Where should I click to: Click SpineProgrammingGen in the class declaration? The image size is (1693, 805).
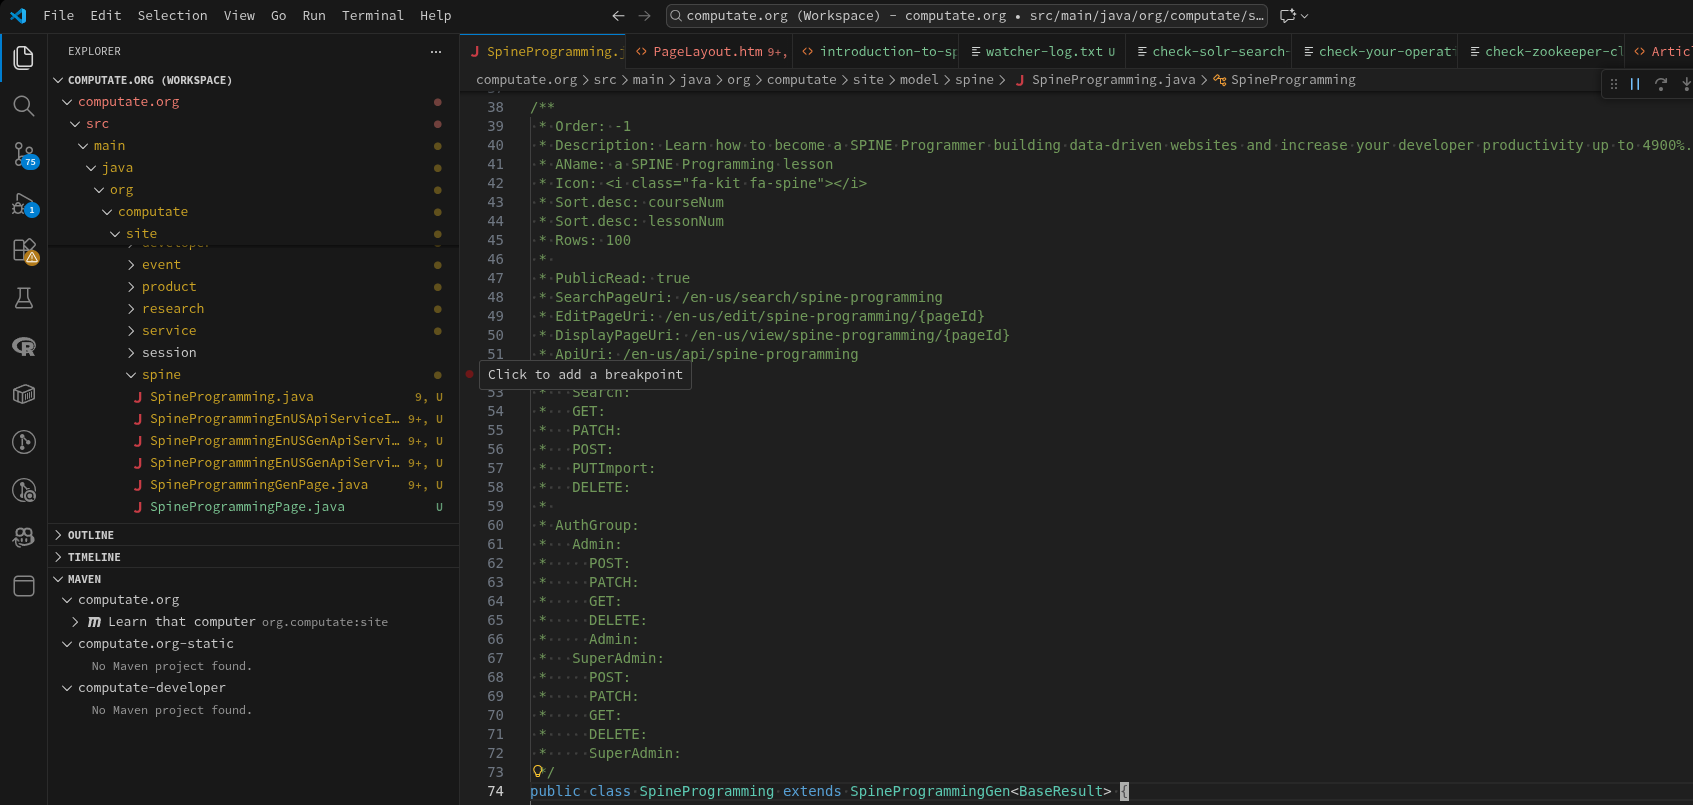pyautogui.click(x=930, y=791)
